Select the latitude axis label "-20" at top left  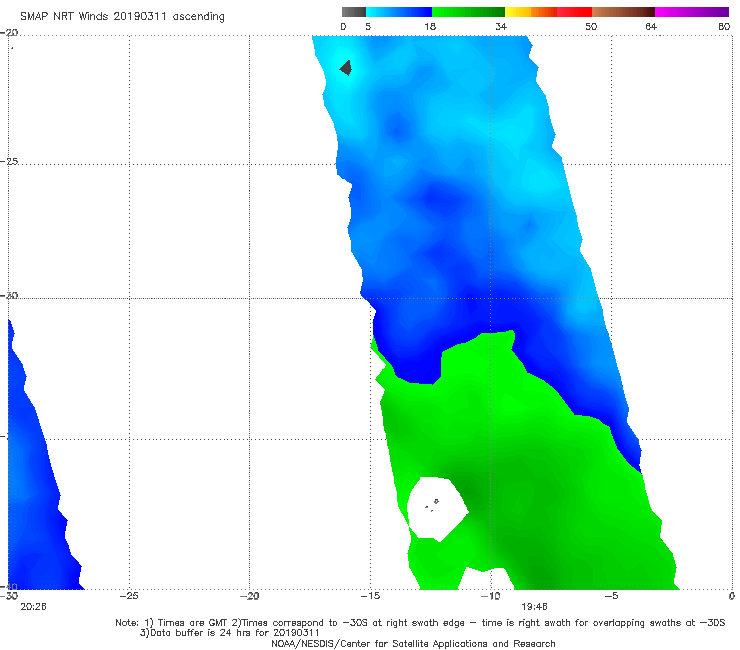(x=10, y=33)
